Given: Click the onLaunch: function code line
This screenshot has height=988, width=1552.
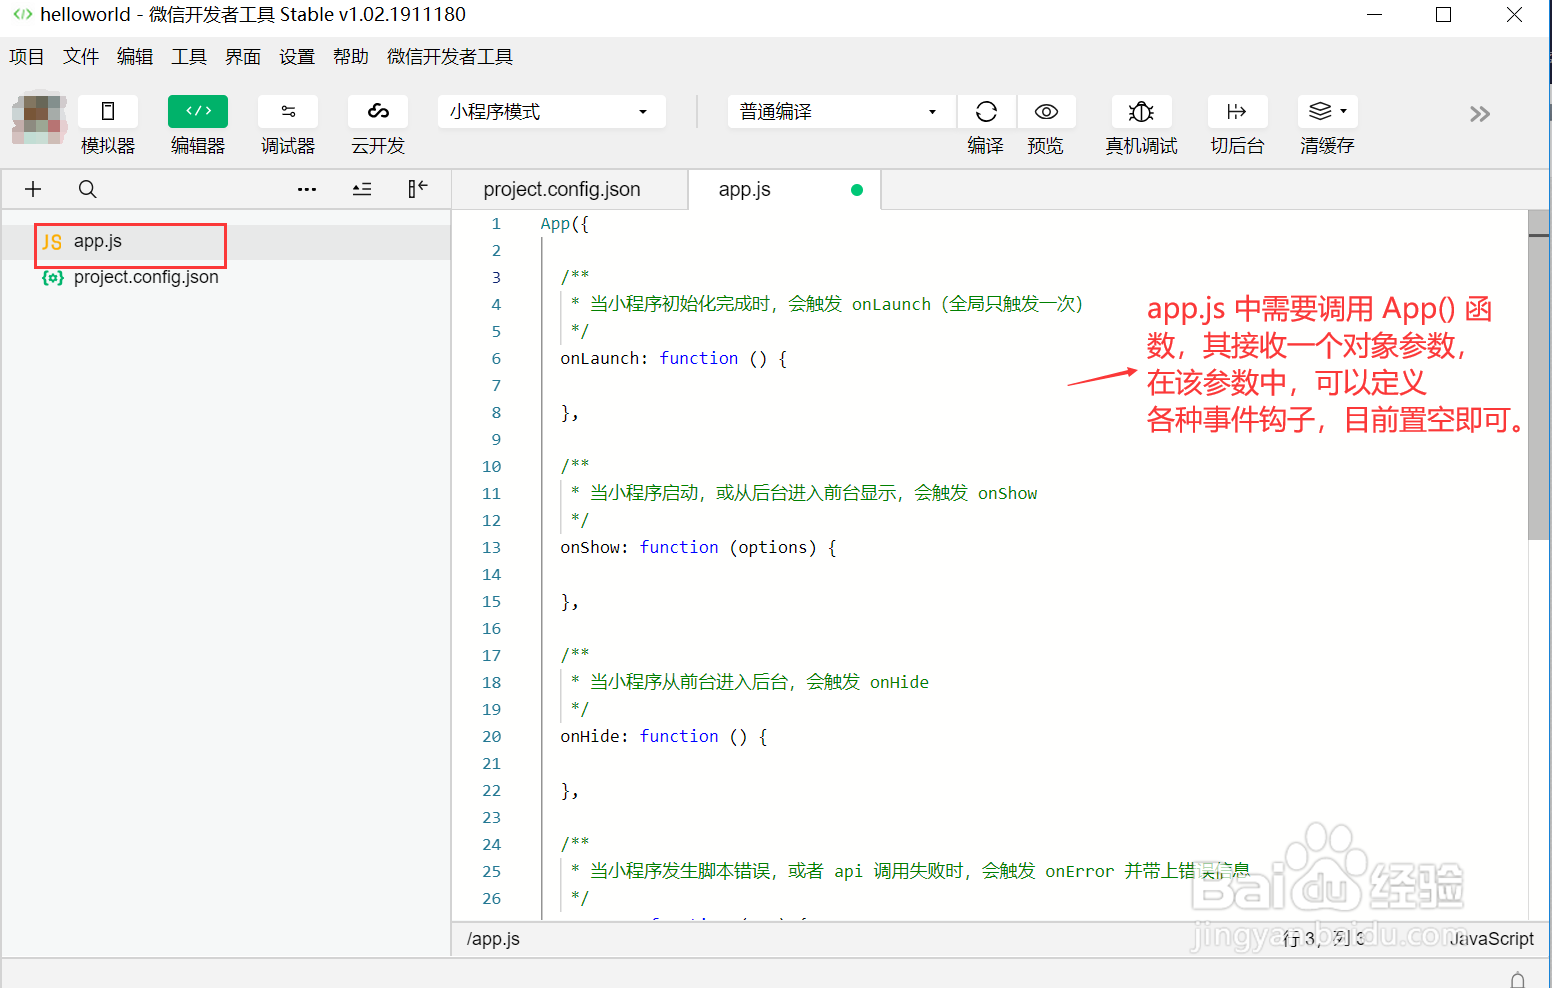Looking at the screenshot, I should click(674, 359).
